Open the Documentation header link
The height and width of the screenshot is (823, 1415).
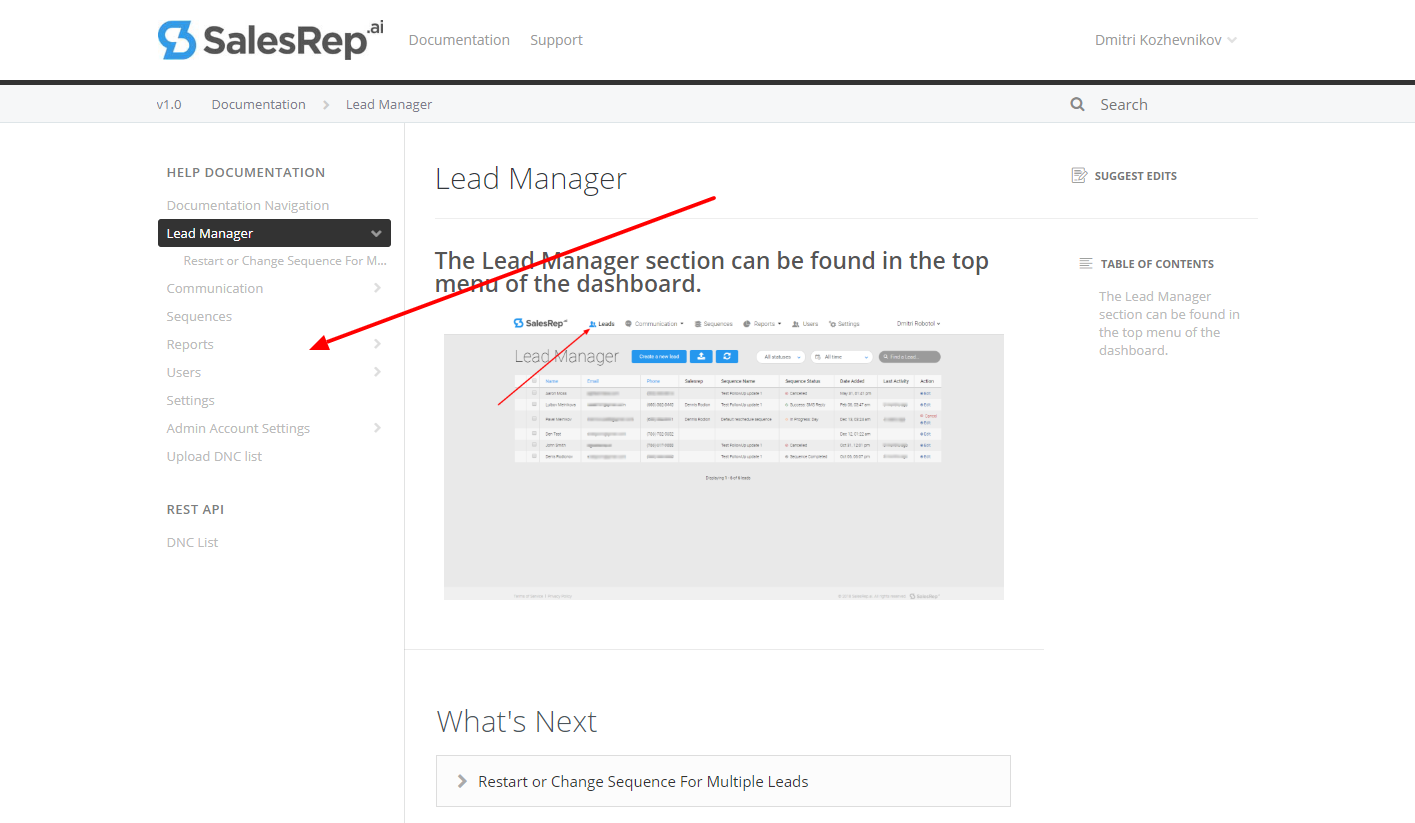coord(459,40)
